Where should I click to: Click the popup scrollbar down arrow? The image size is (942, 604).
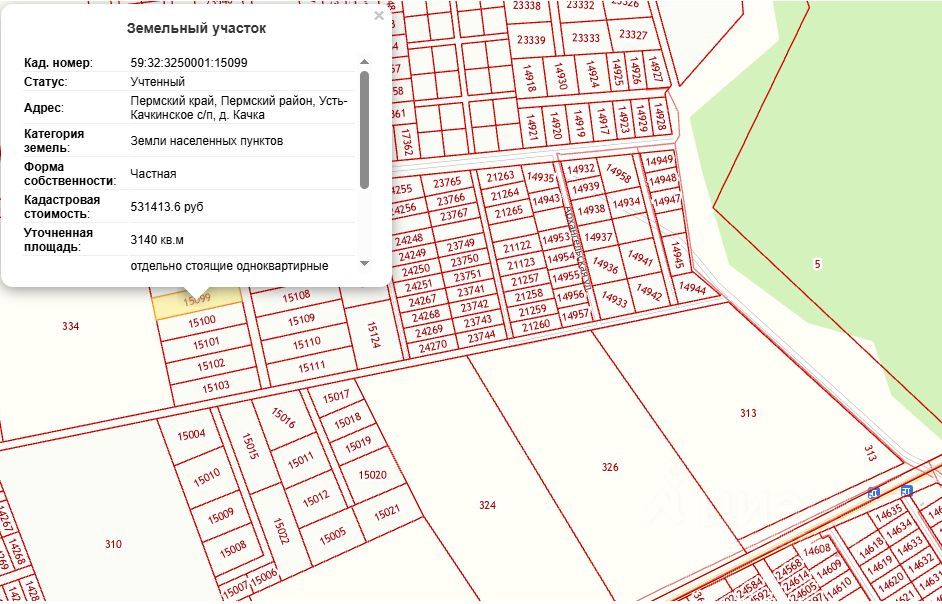(x=364, y=263)
